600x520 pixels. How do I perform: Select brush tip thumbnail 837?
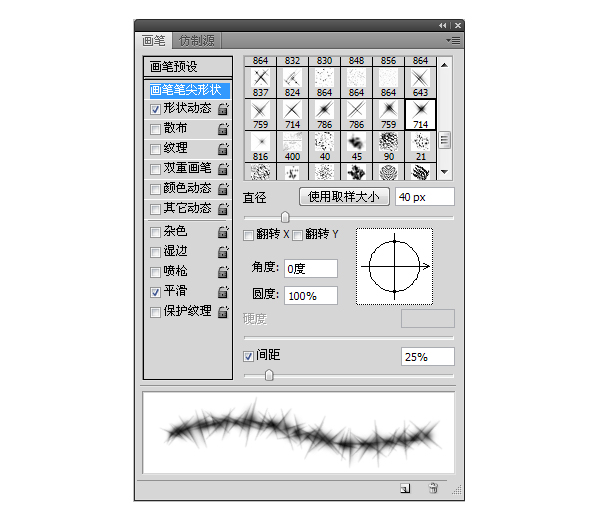(260, 82)
